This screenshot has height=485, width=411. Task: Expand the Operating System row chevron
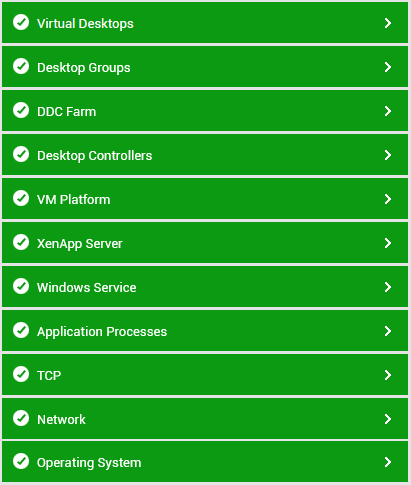coord(388,462)
